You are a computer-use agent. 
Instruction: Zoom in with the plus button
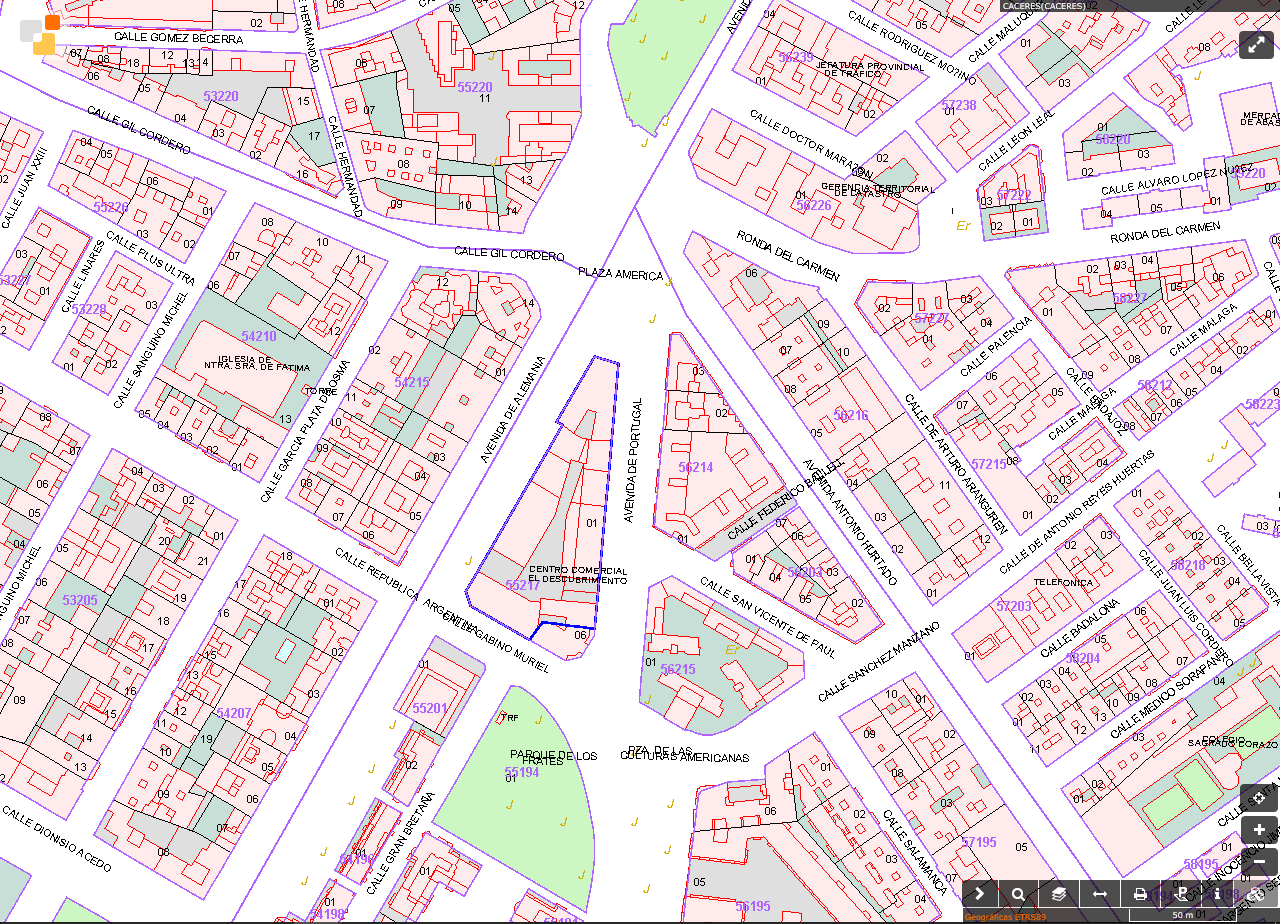tap(1259, 830)
